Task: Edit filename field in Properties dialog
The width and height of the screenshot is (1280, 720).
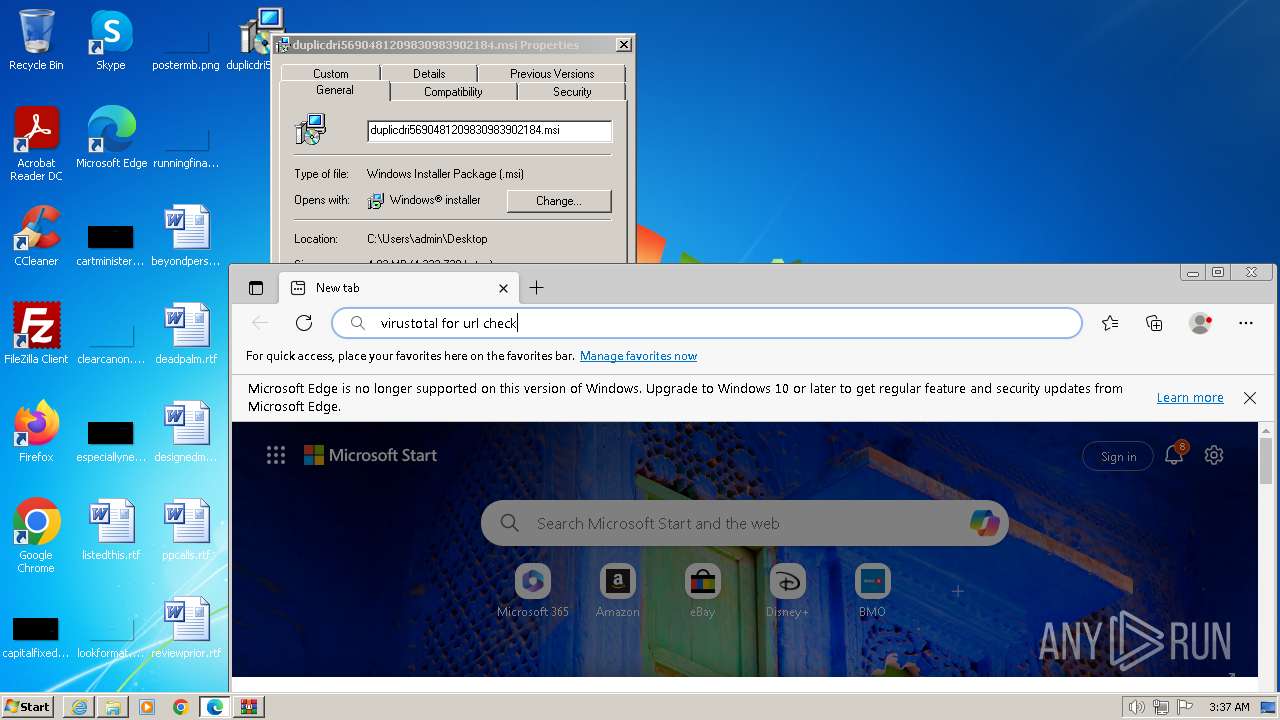Action: [x=489, y=130]
